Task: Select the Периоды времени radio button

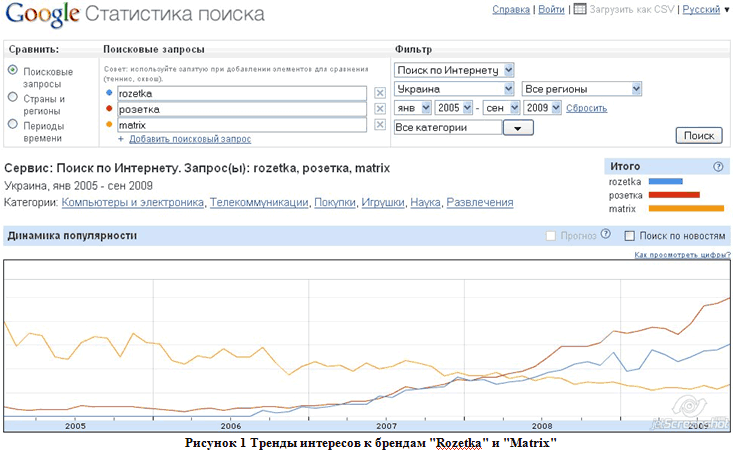Action: point(13,125)
